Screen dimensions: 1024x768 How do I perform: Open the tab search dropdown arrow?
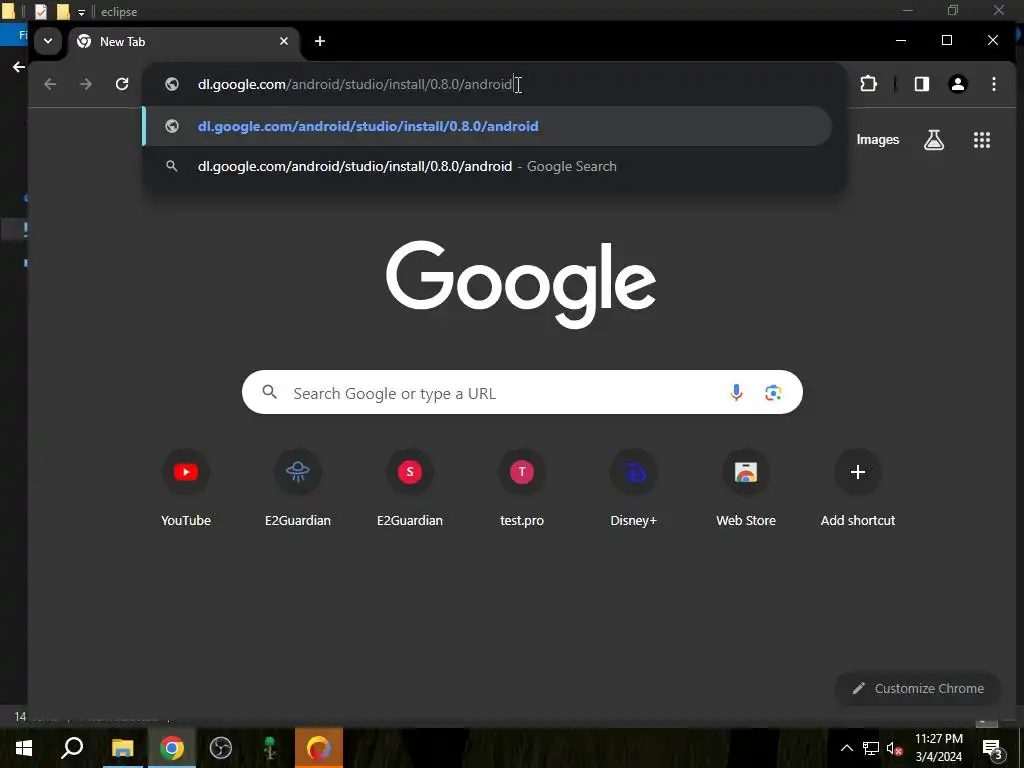48,41
